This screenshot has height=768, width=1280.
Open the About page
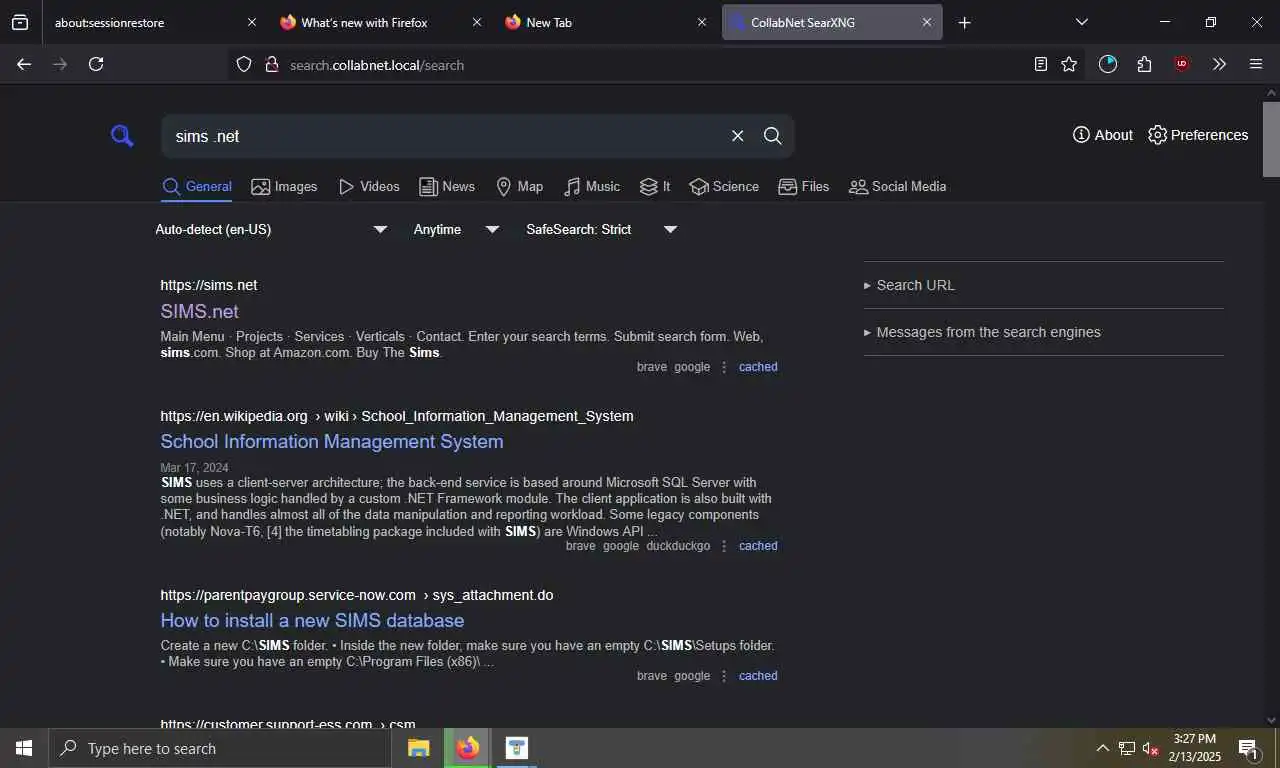pos(1103,135)
